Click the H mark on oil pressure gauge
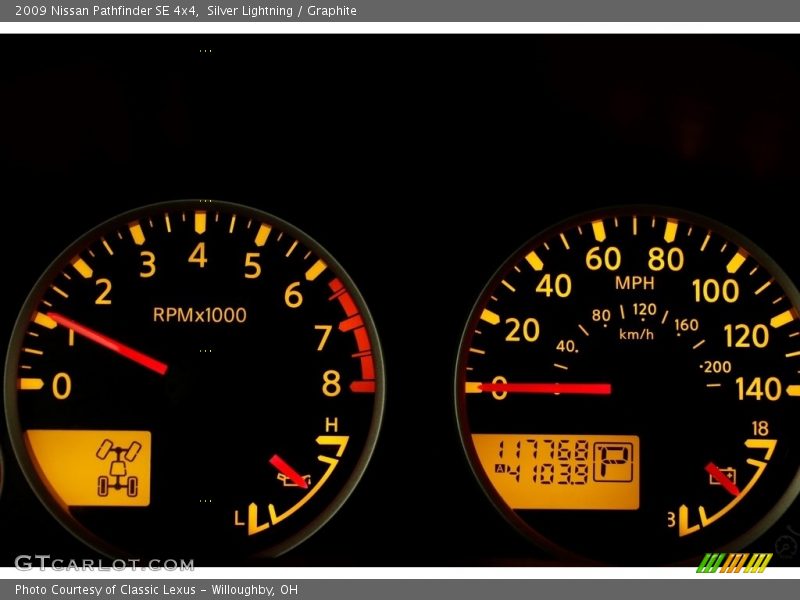The width and height of the screenshot is (800, 600). (331, 424)
